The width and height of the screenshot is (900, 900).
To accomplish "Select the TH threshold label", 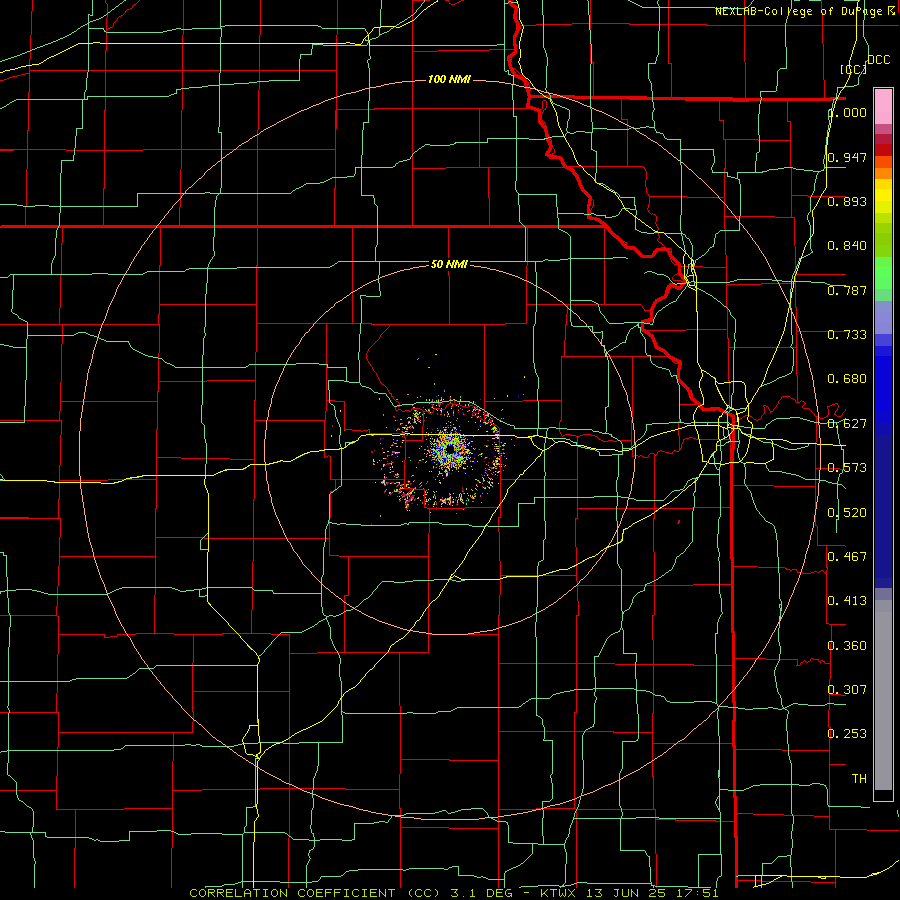I will [x=859, y=778].
